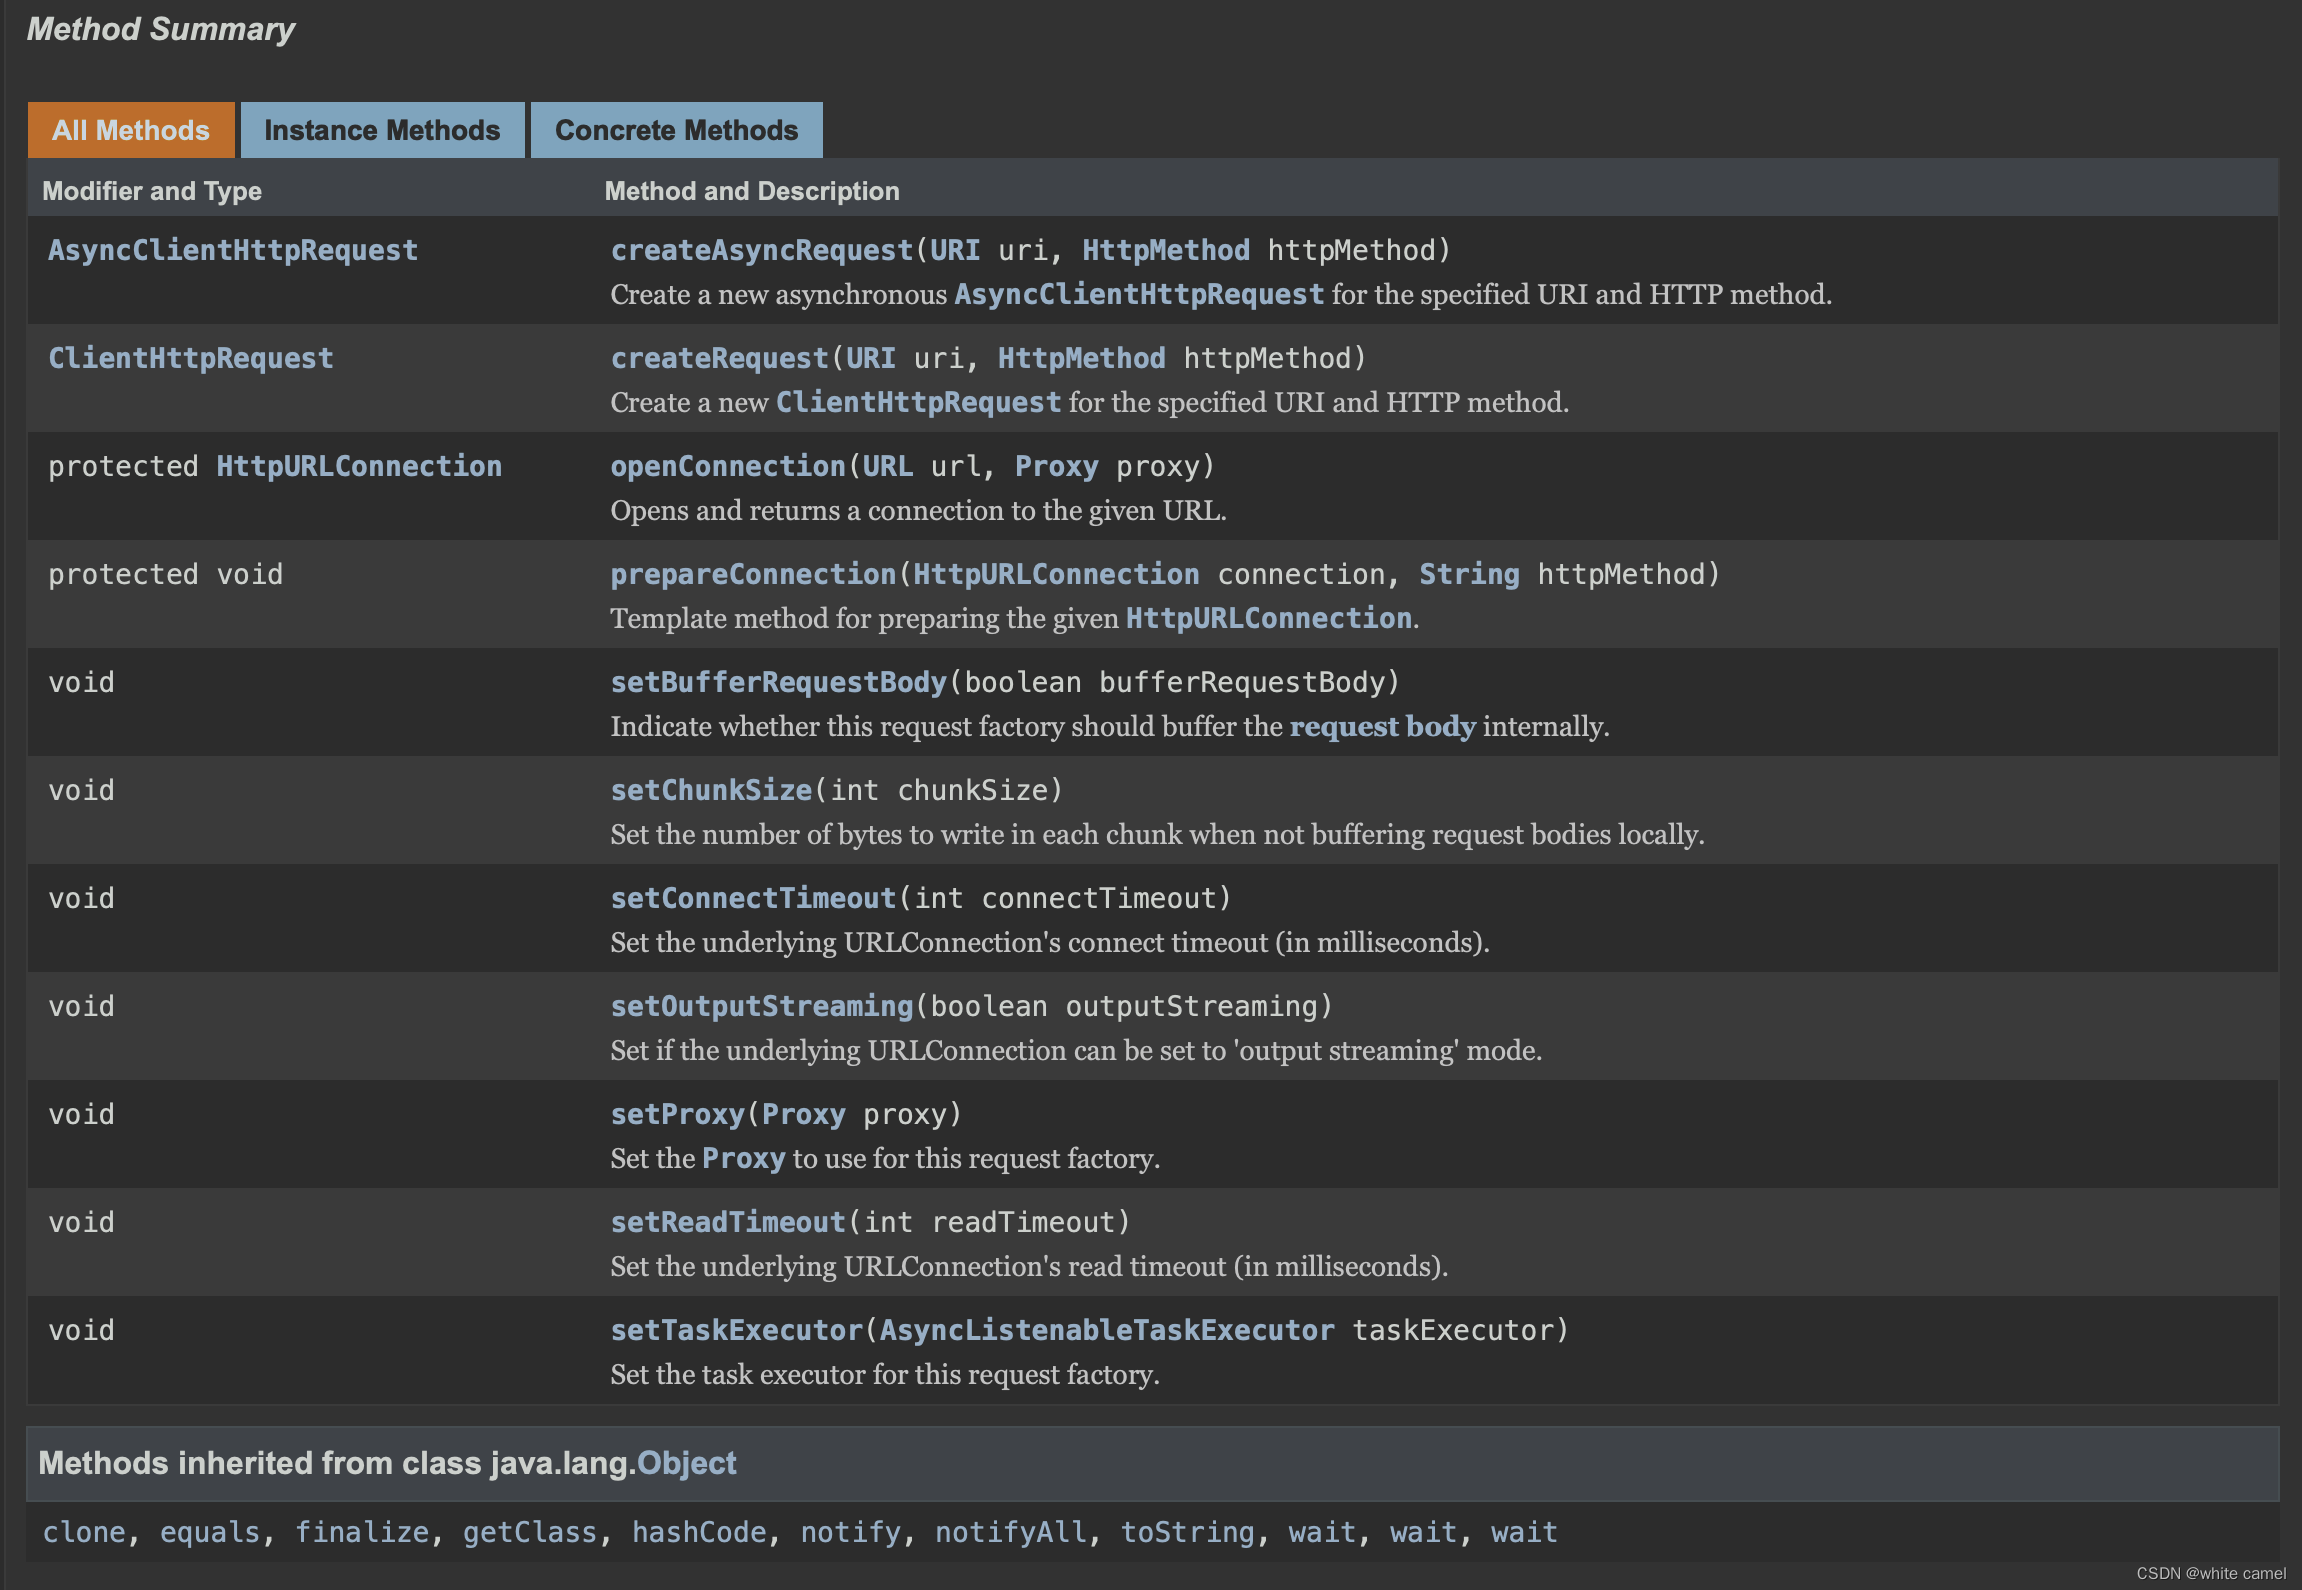This screenshot has height=1590, width=2302.
Task: Click the setConnectTimeout method link
Action: [x=753, y=898]
